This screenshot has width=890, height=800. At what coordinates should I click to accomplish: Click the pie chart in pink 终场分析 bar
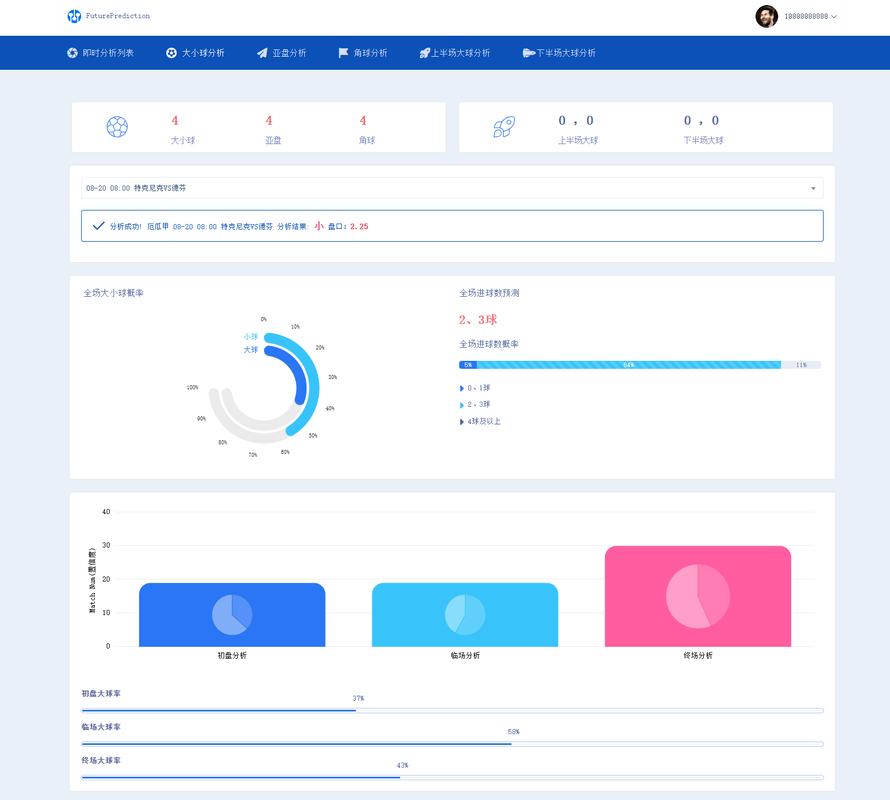(x=698, y=596)
